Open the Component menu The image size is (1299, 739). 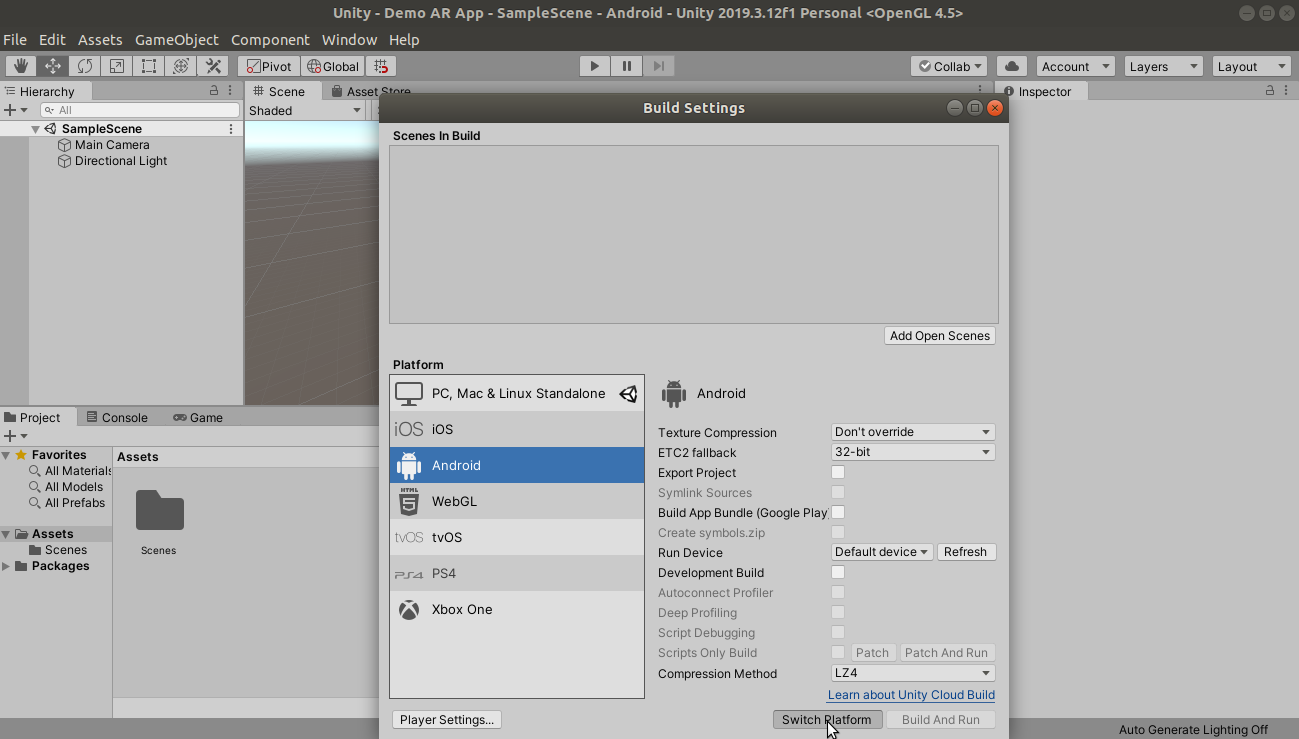click(270, 40)
